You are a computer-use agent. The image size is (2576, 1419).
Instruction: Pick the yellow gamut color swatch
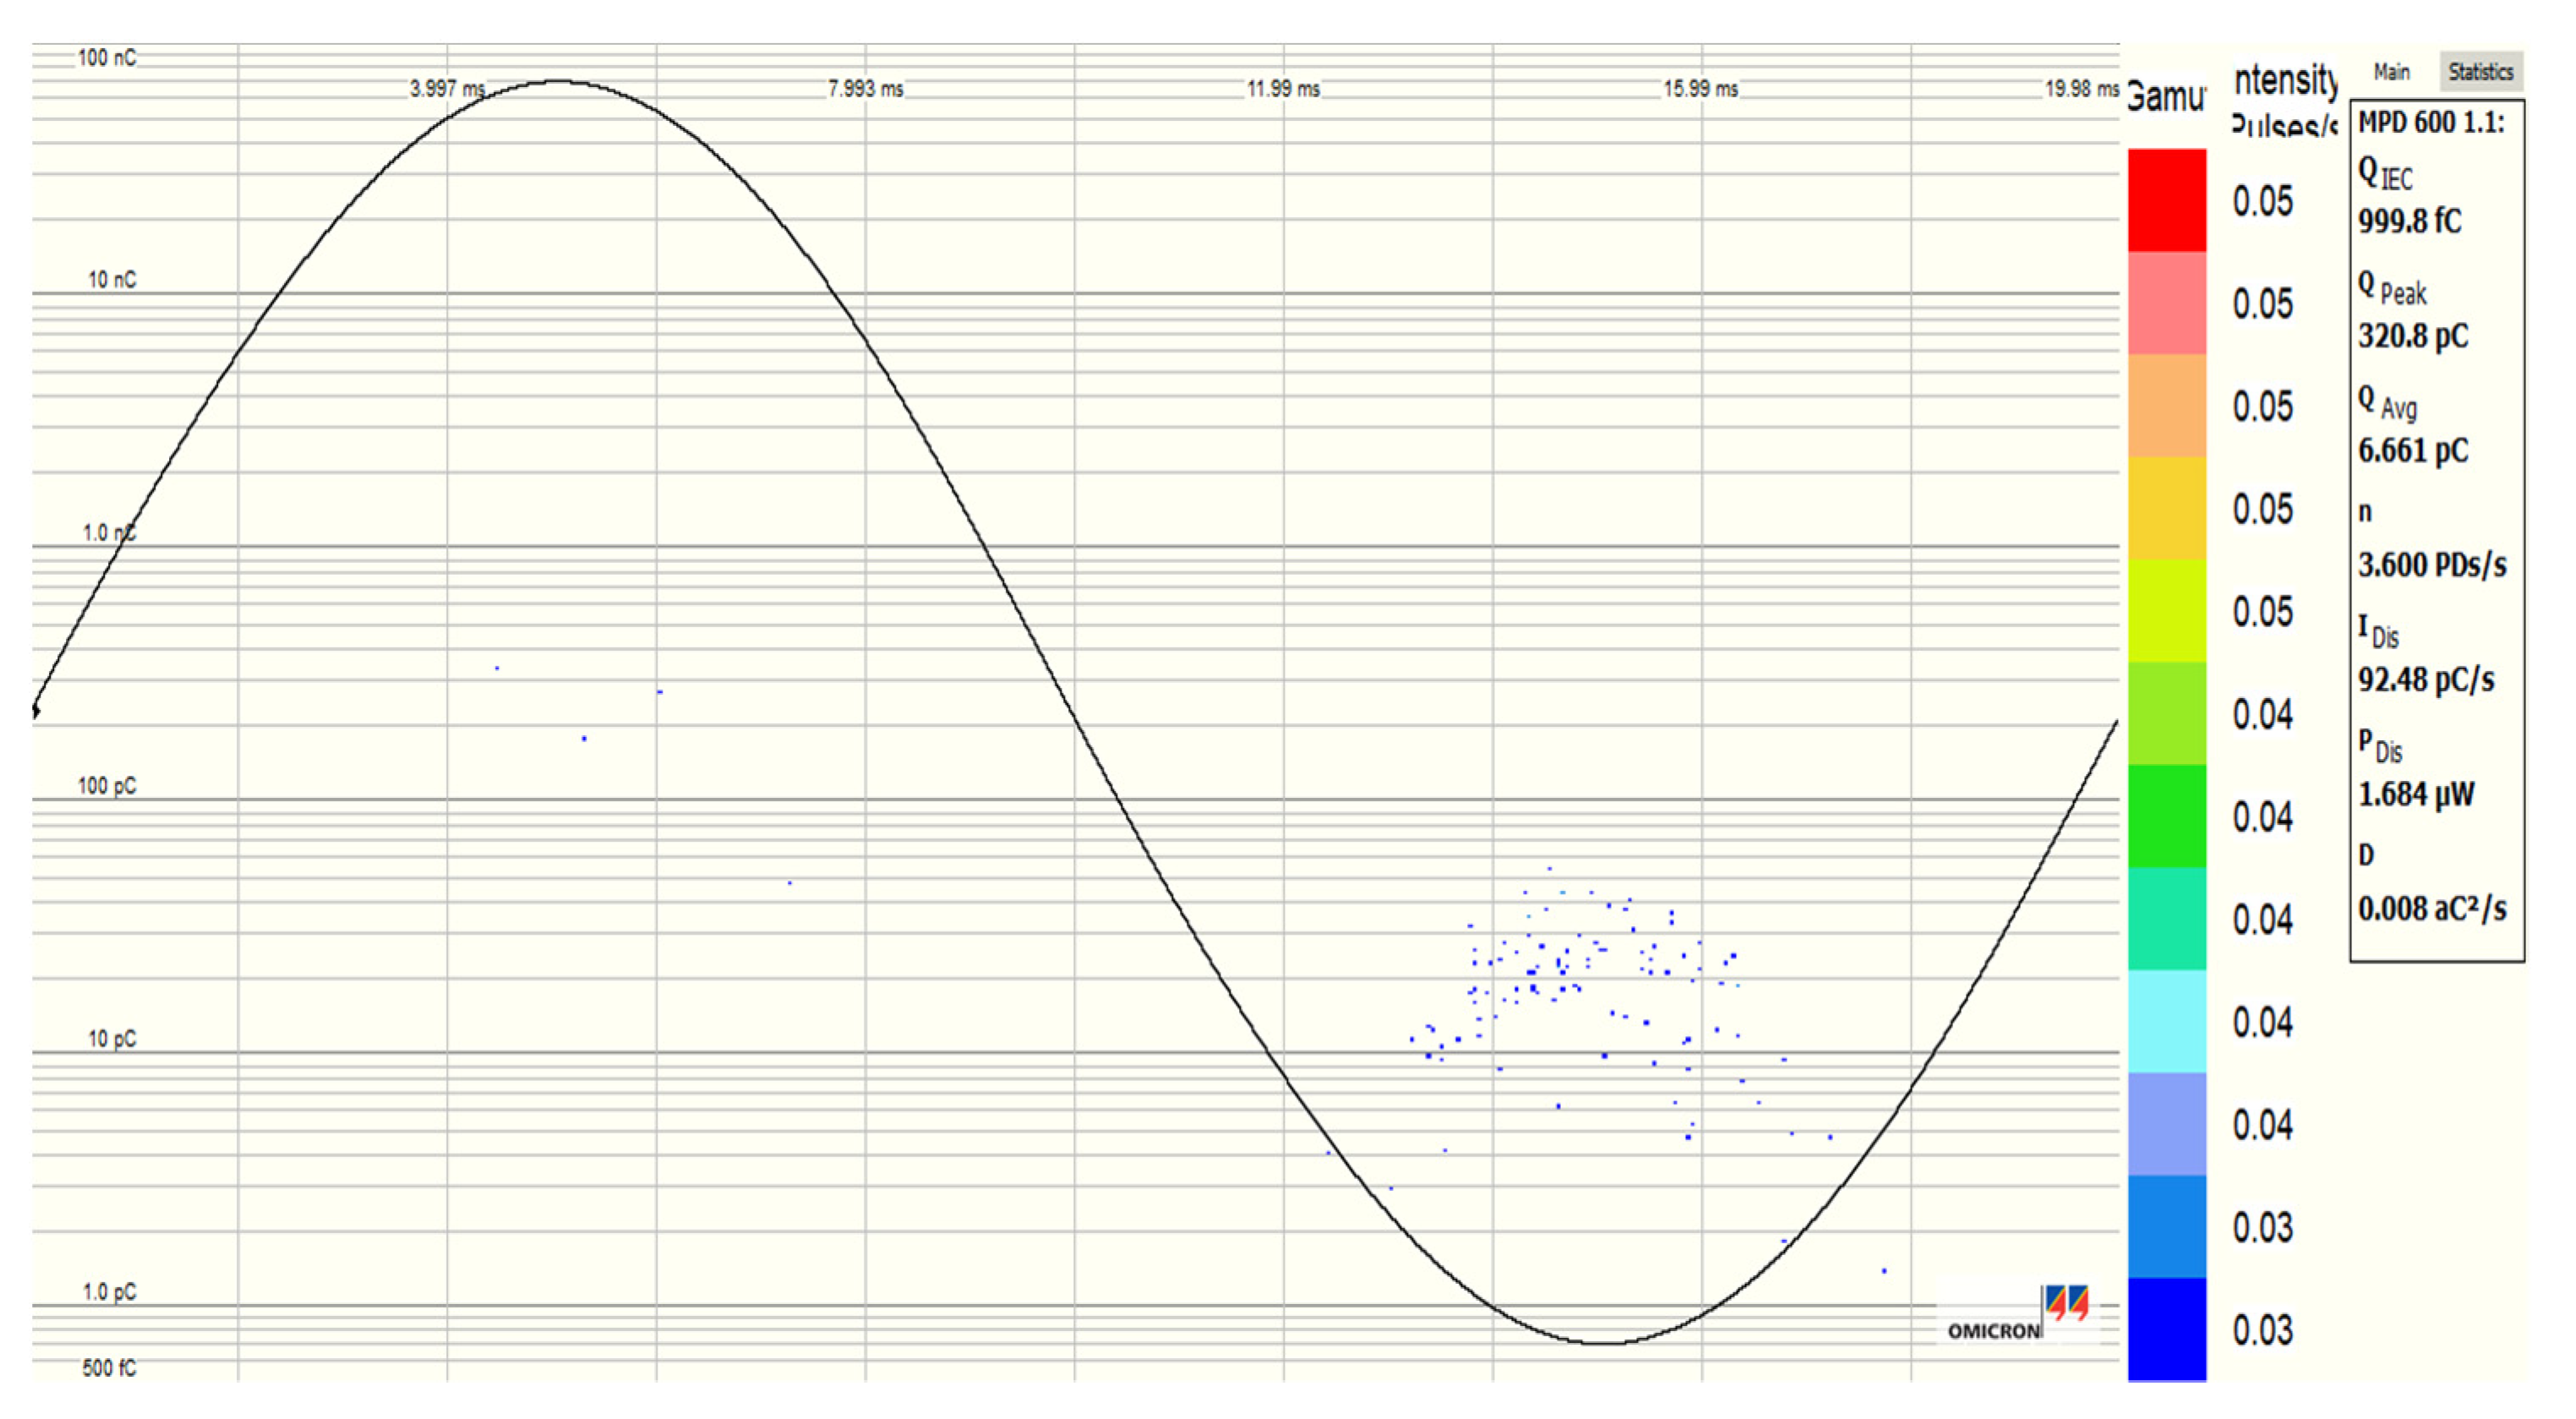2166,508
